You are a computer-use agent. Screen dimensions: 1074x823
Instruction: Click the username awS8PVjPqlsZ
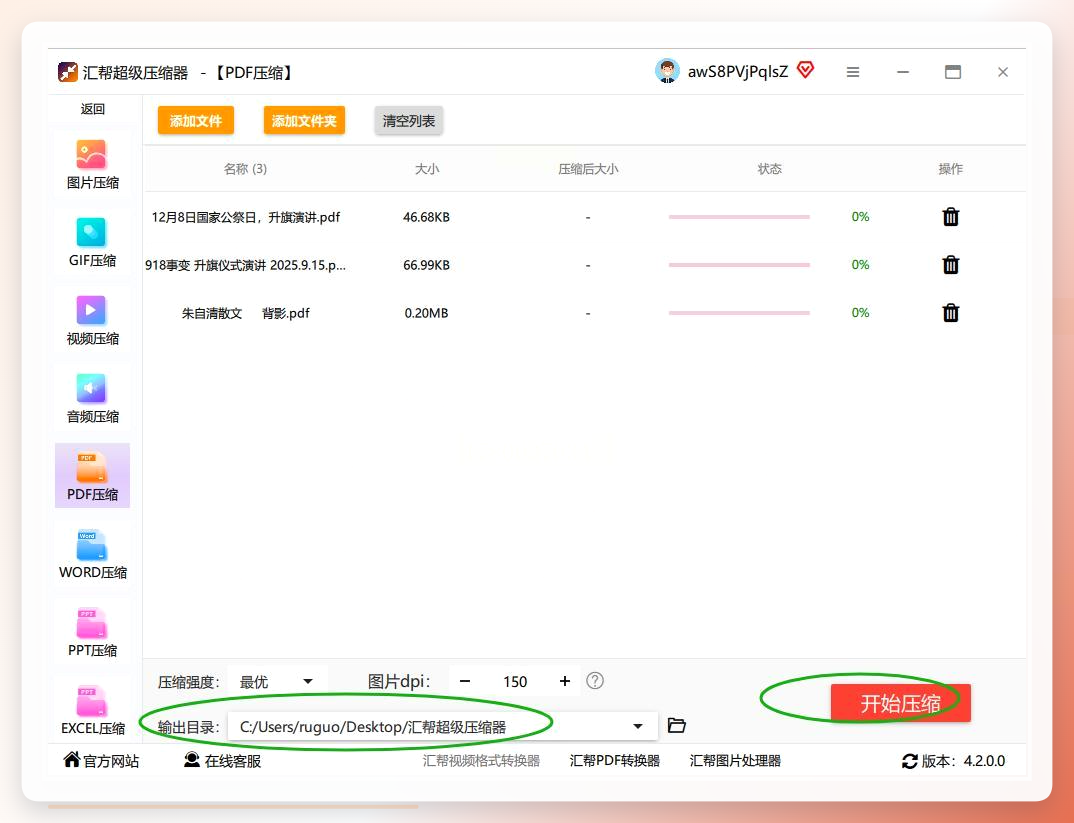[738, 72]
